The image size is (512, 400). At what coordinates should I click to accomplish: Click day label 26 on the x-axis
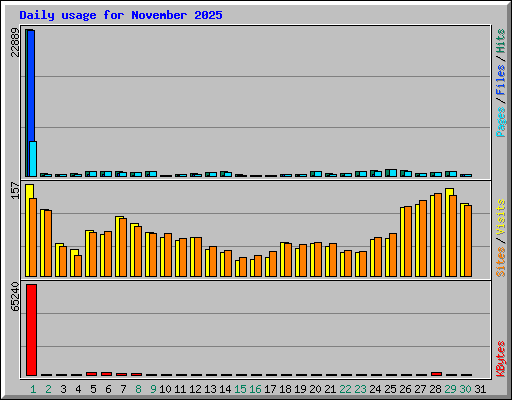pos(405,389)
